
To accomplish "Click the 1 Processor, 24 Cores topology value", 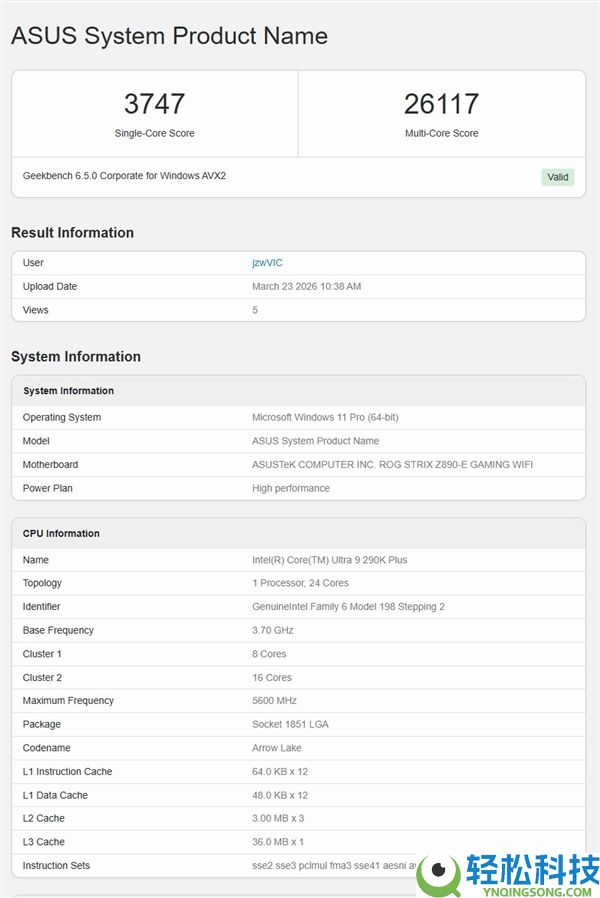I will click(x=301, y=583).
